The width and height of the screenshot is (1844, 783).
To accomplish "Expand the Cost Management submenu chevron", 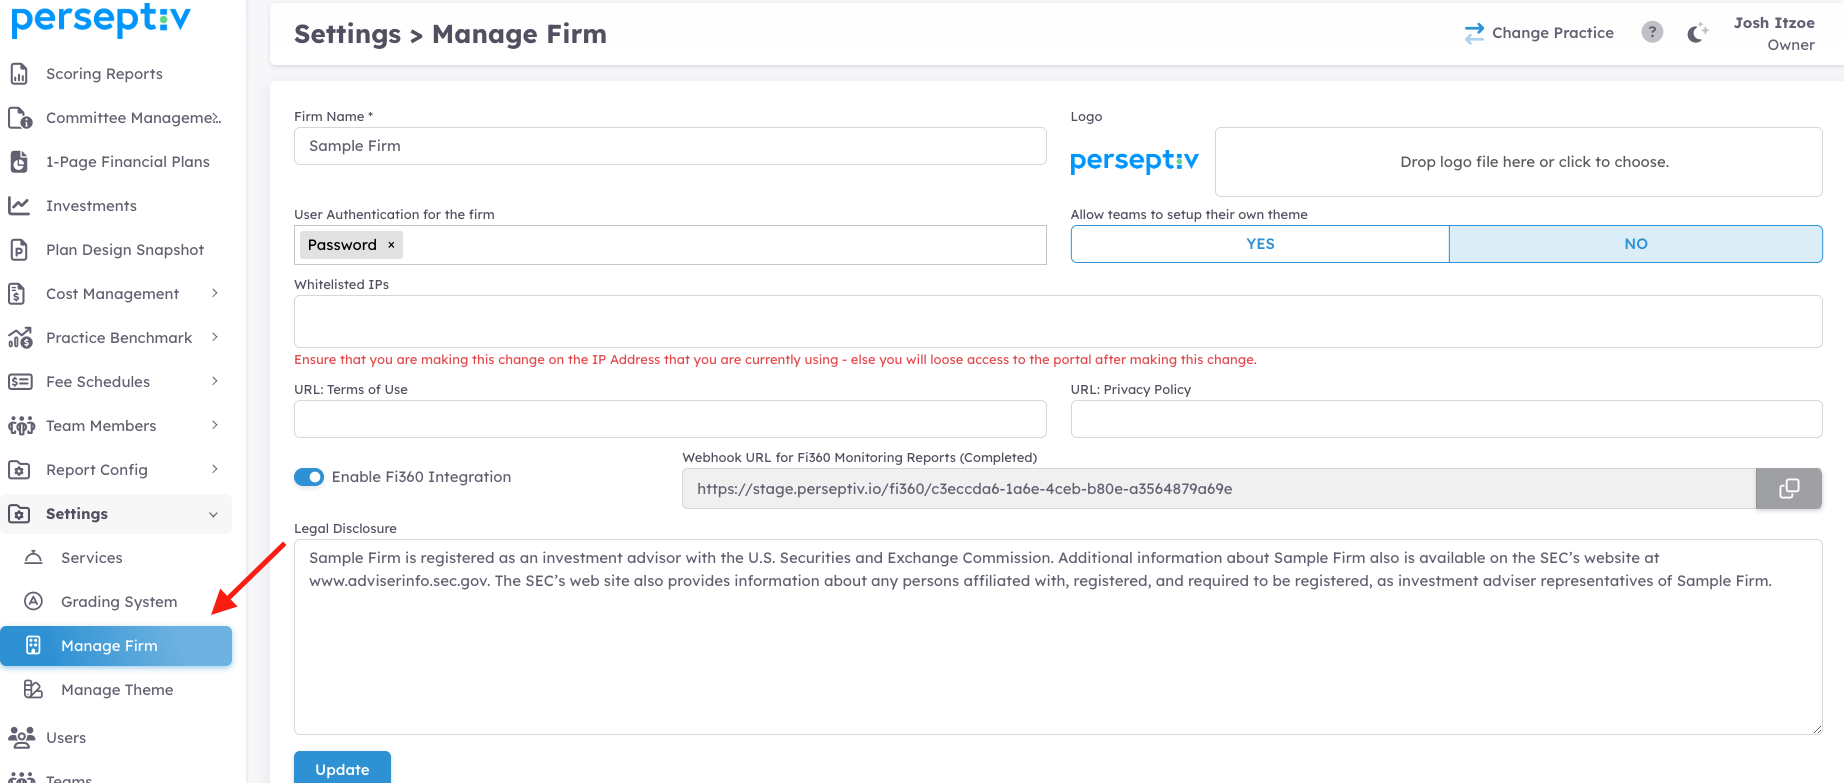I will tap(215, 293).
